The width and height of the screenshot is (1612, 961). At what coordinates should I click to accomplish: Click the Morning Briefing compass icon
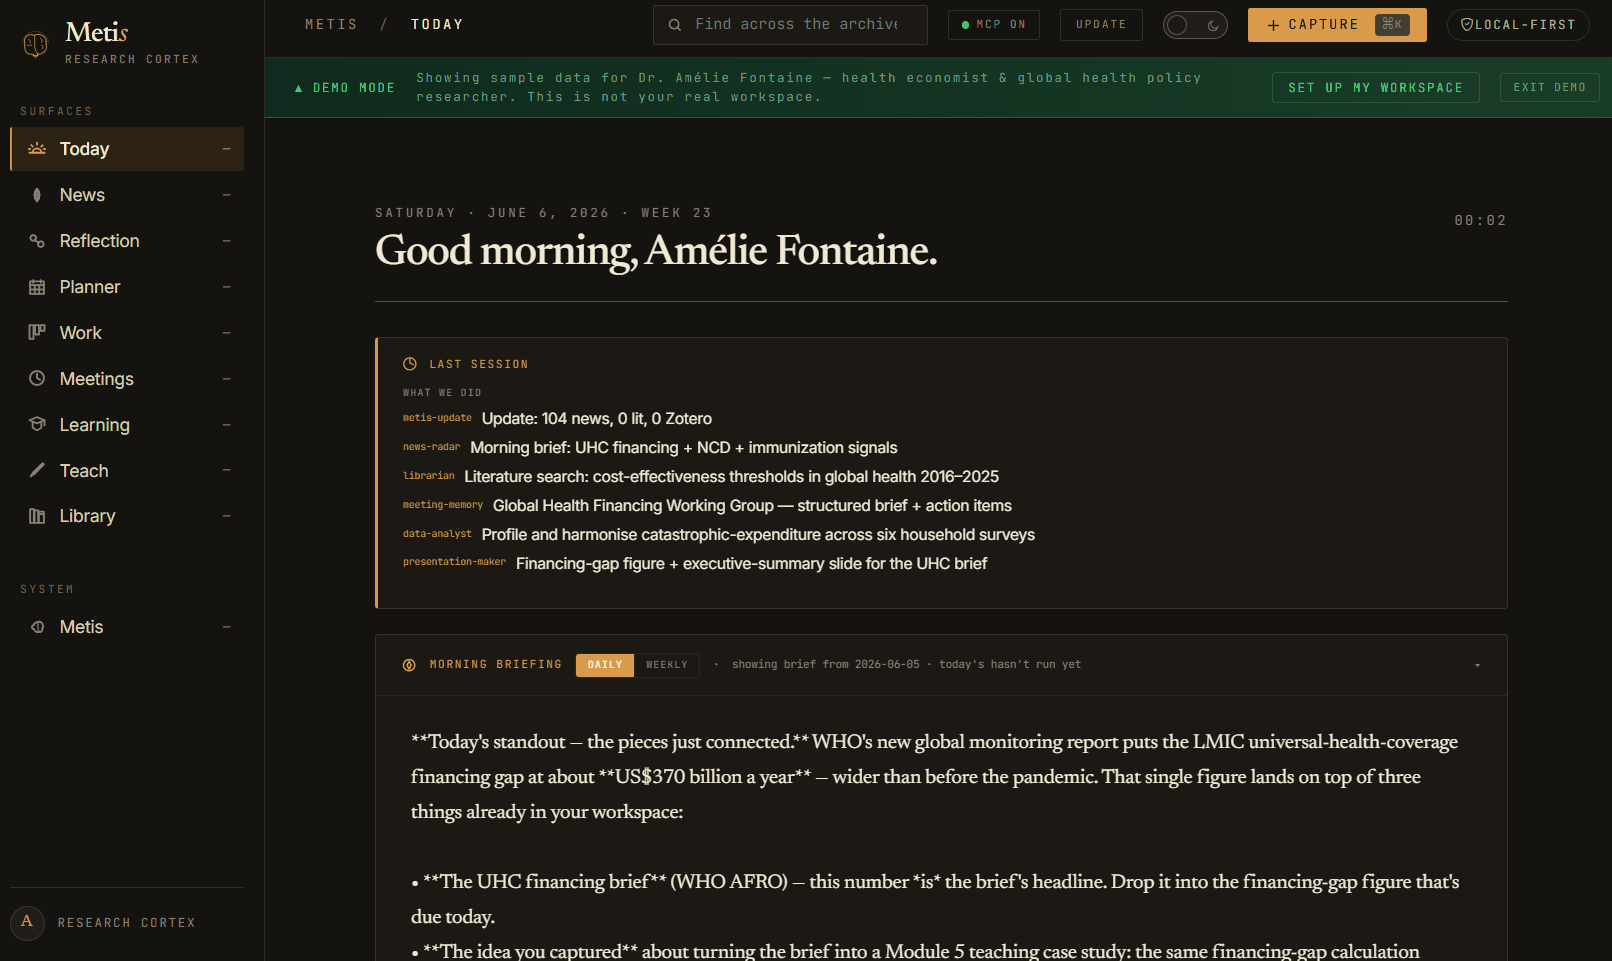pos(409,665)
